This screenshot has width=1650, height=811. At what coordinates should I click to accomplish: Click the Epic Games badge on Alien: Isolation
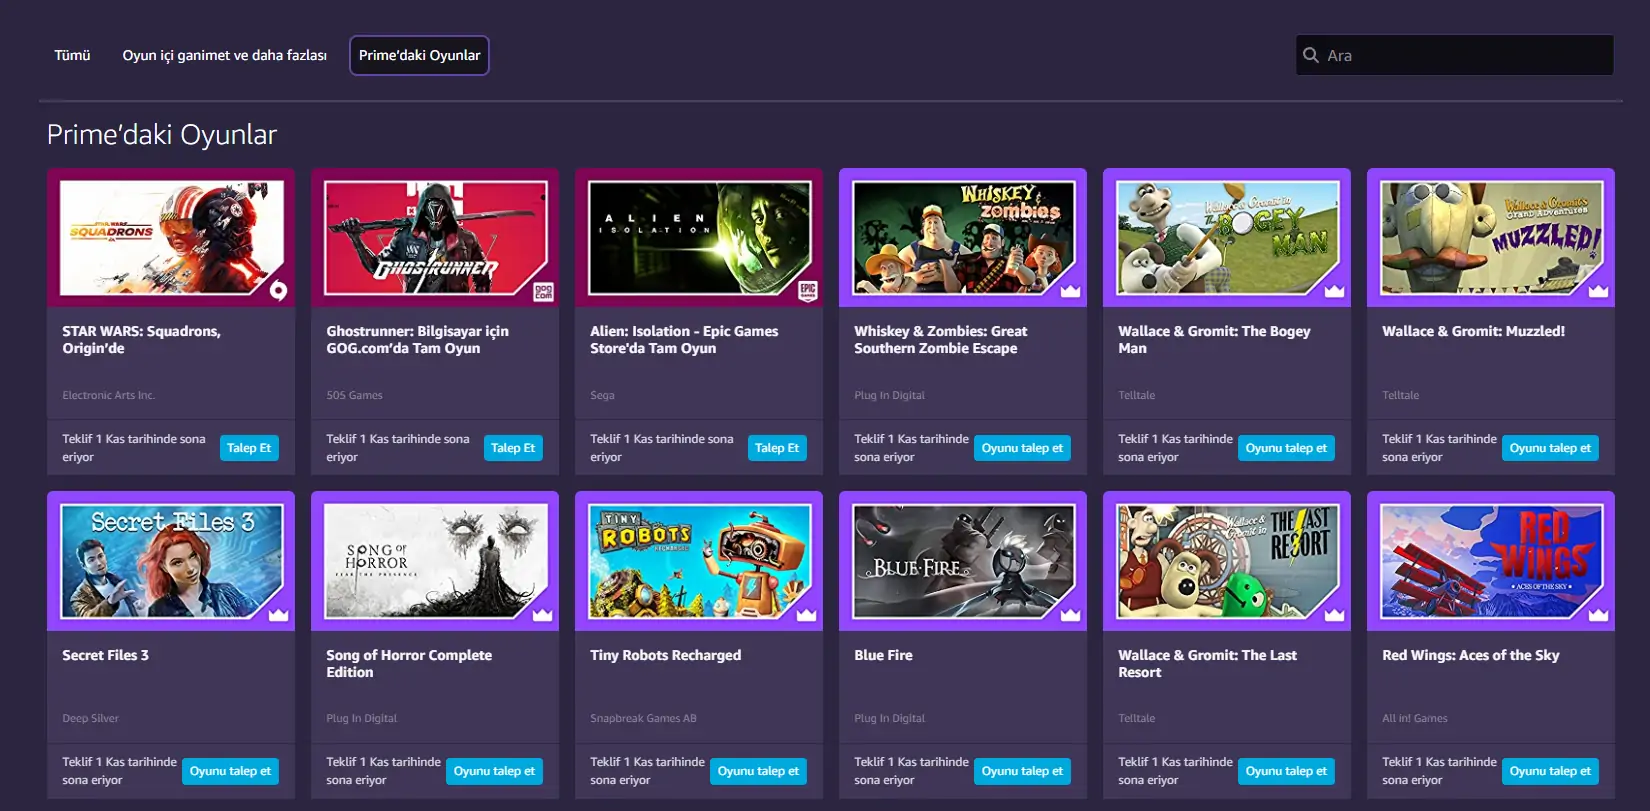point(807,291)
